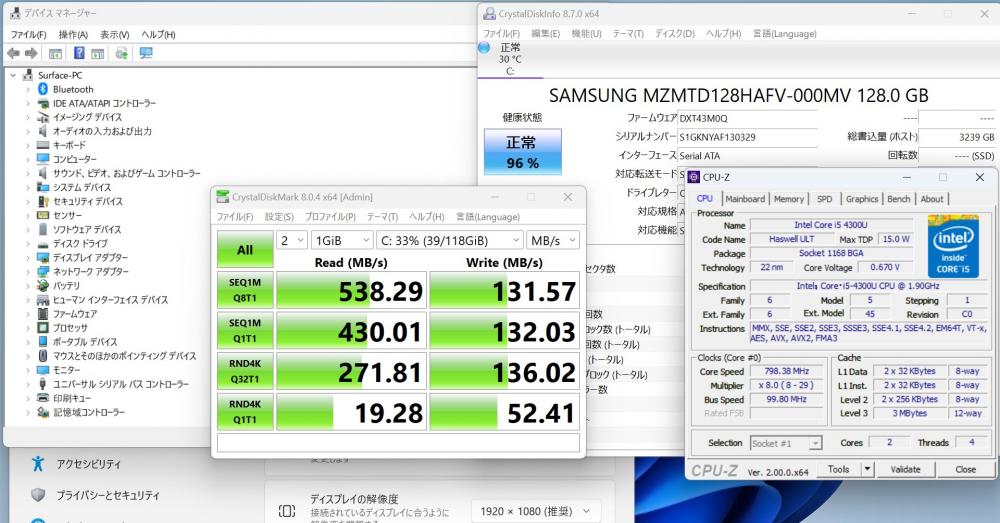
Task: Open the test count dropdown showing 2
Action: click(x=291, y=240)
